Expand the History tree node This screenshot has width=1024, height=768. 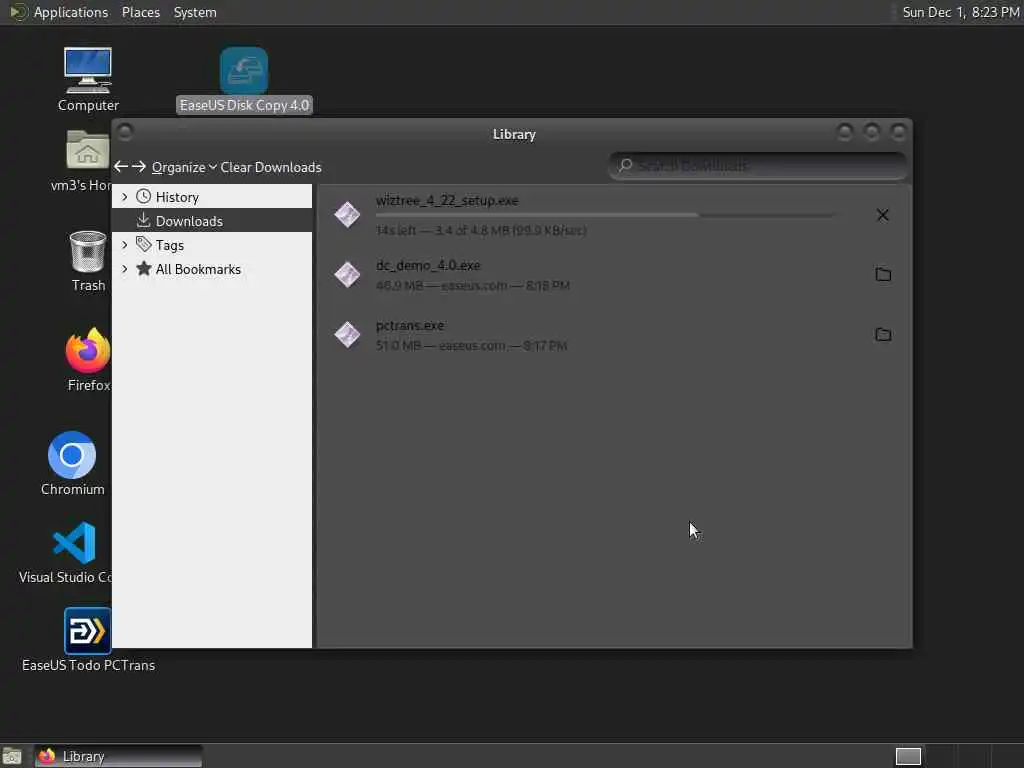coord(124,197)
